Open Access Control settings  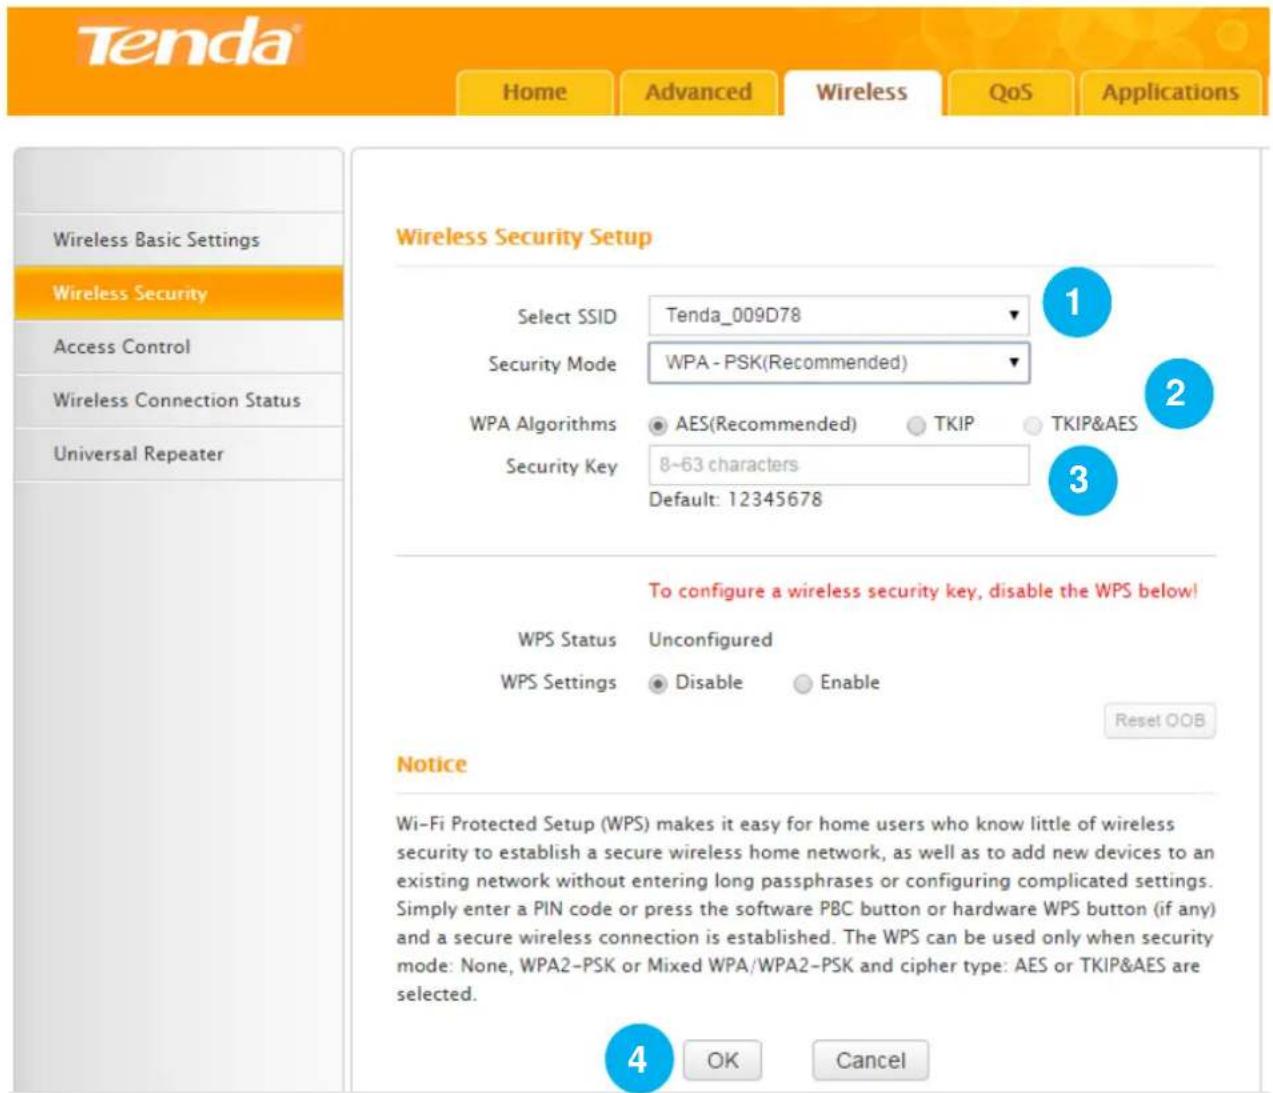pyautogui.click(x=178, y=347)
